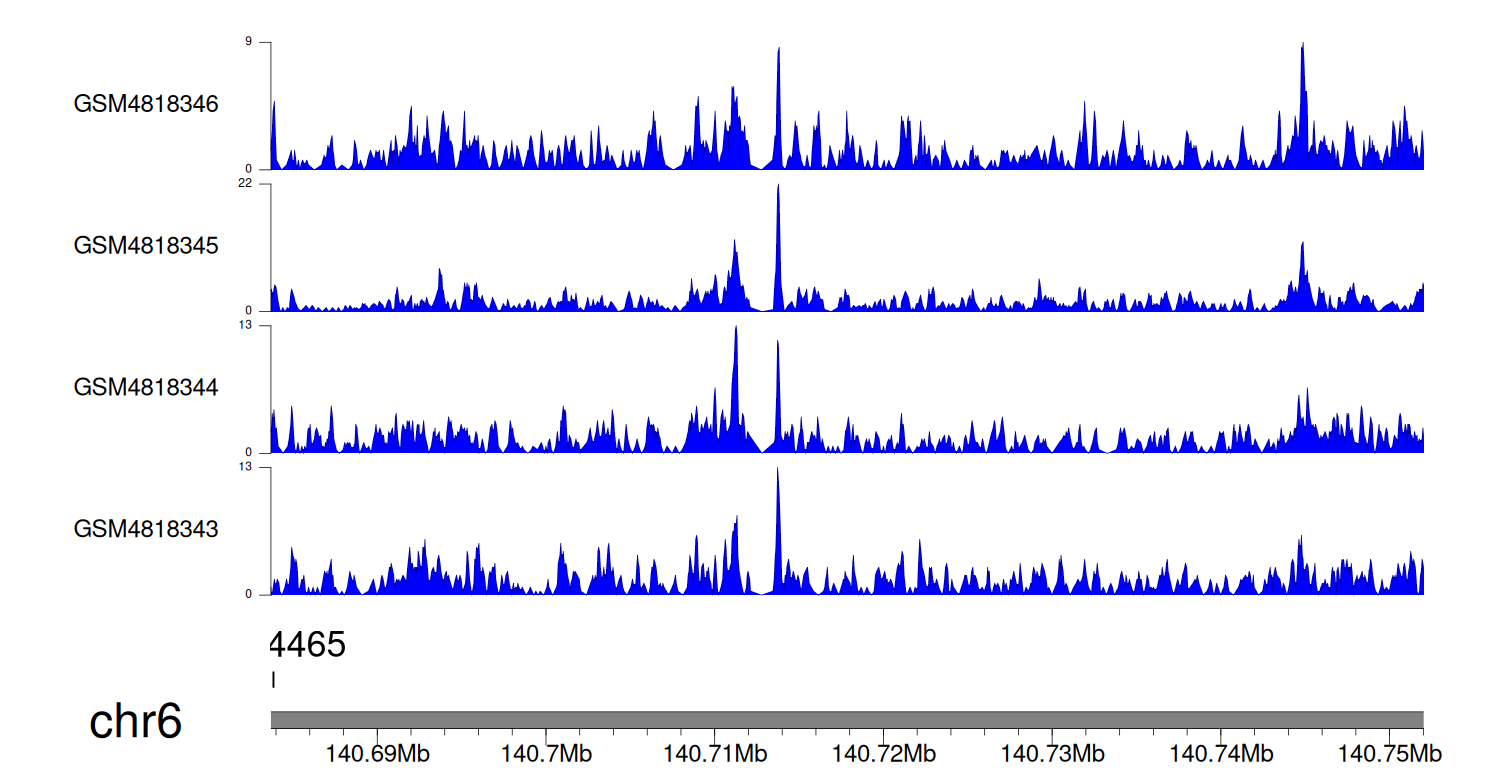This screenshot has width=1500, height=780.
Task: Select the GSM4818345 track label
Action: click(x=146, y=245)
